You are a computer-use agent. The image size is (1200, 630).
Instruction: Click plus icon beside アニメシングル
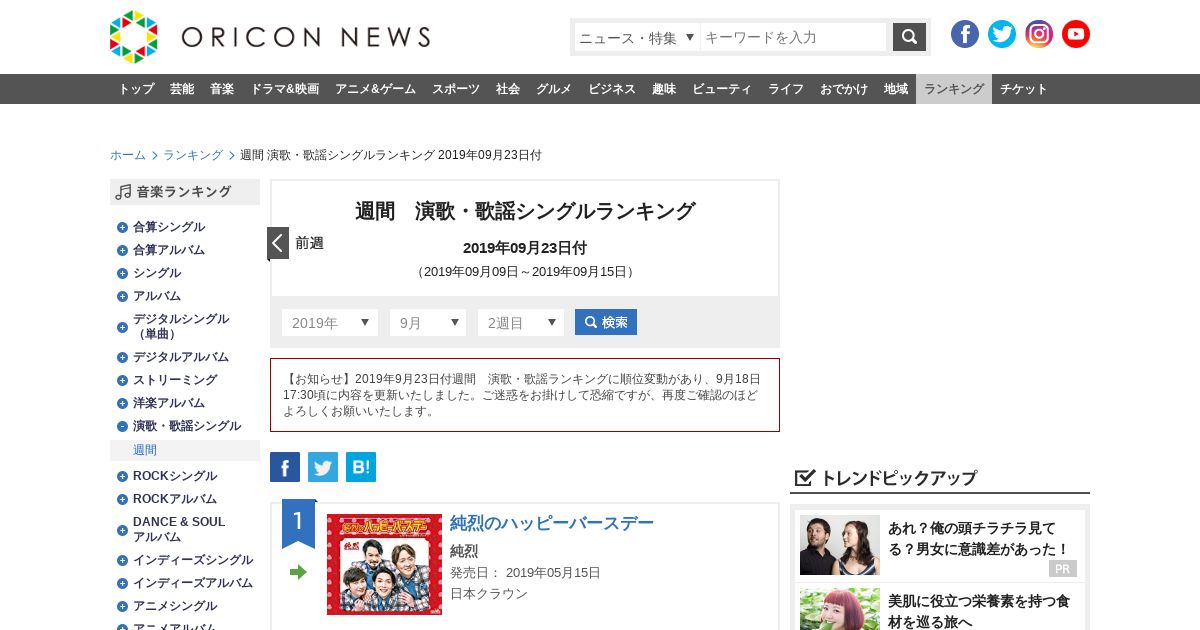point(122,606)
